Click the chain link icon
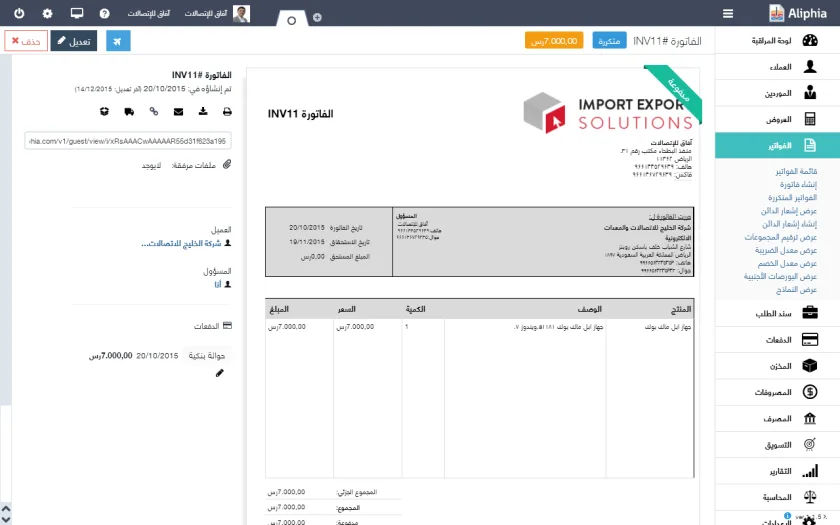The width and height of the screenshot is (840, 525). pyautogui.click(x=154, y=111)
